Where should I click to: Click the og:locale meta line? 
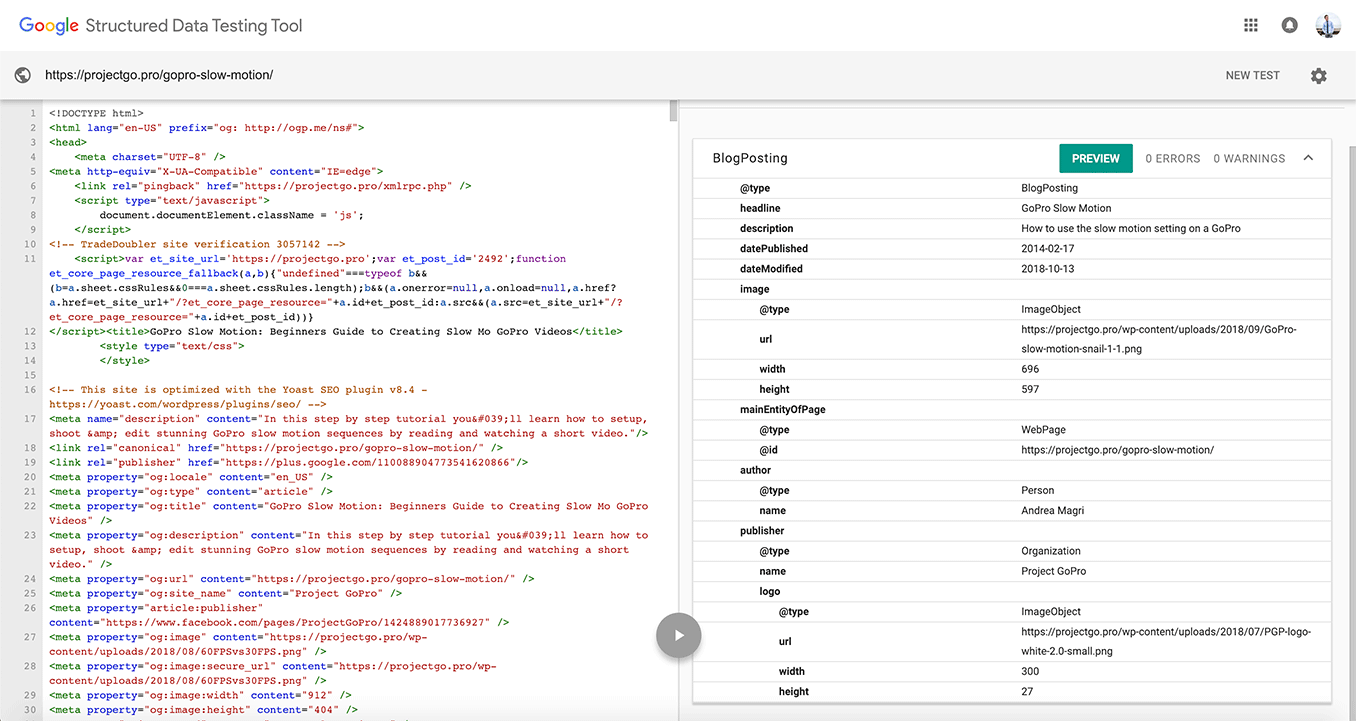pos(191,477)
